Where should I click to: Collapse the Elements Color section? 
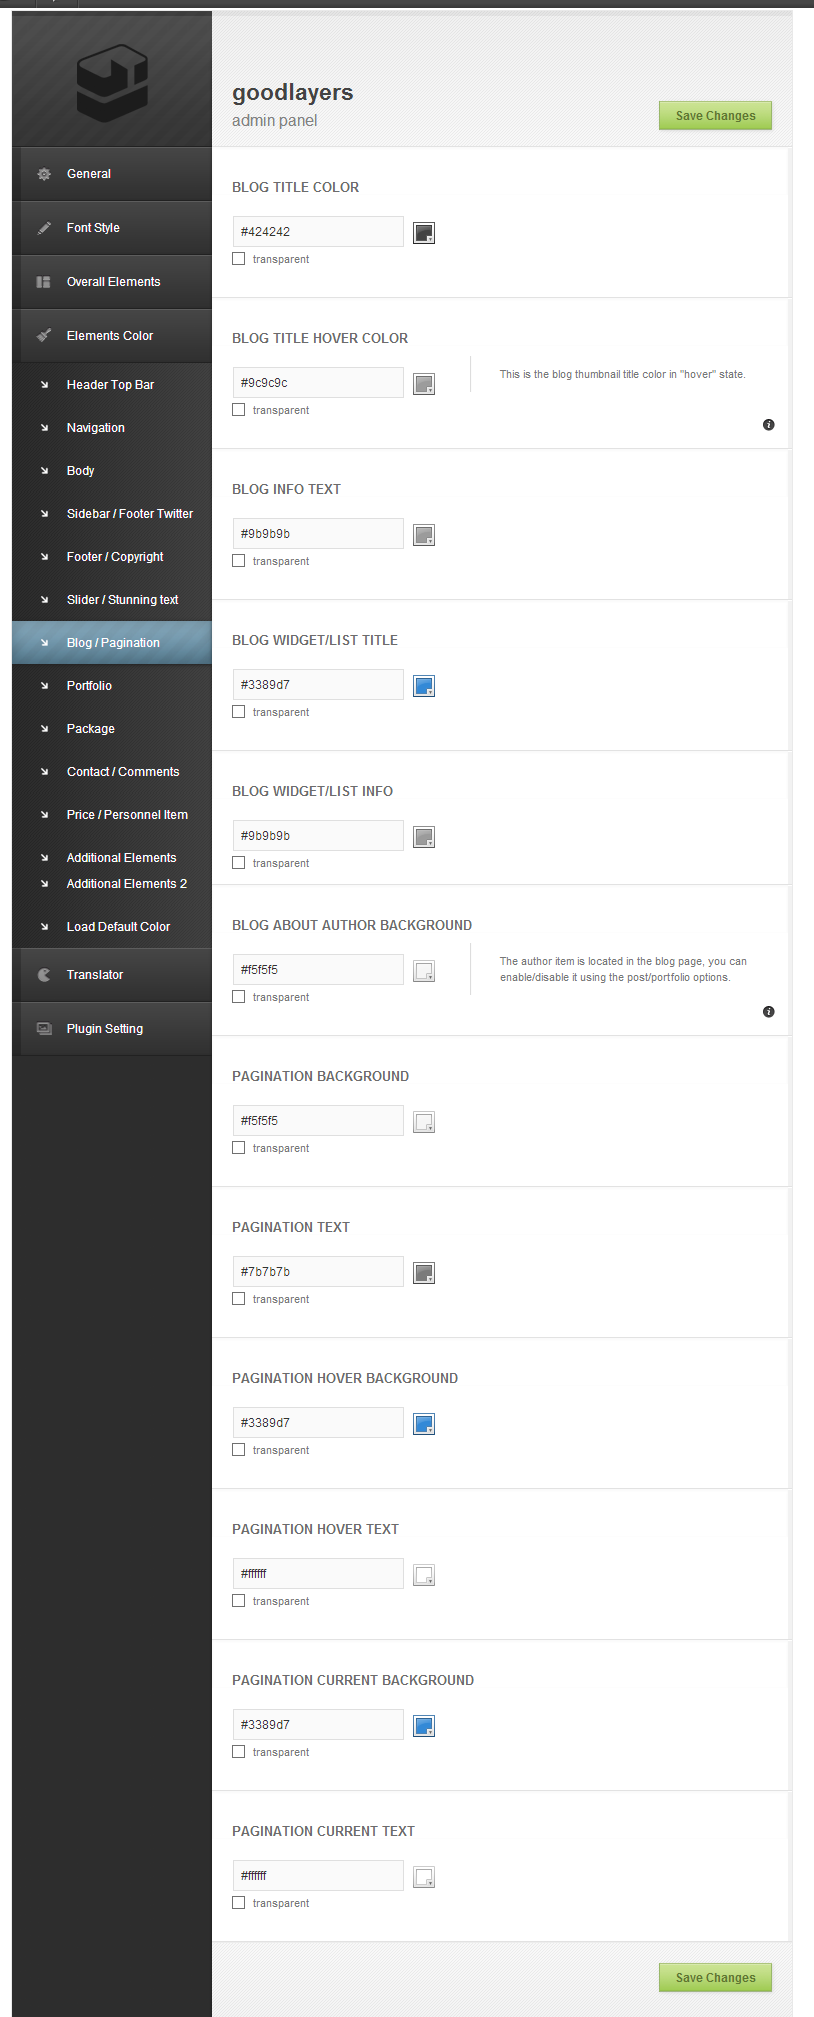click(112, 336)
